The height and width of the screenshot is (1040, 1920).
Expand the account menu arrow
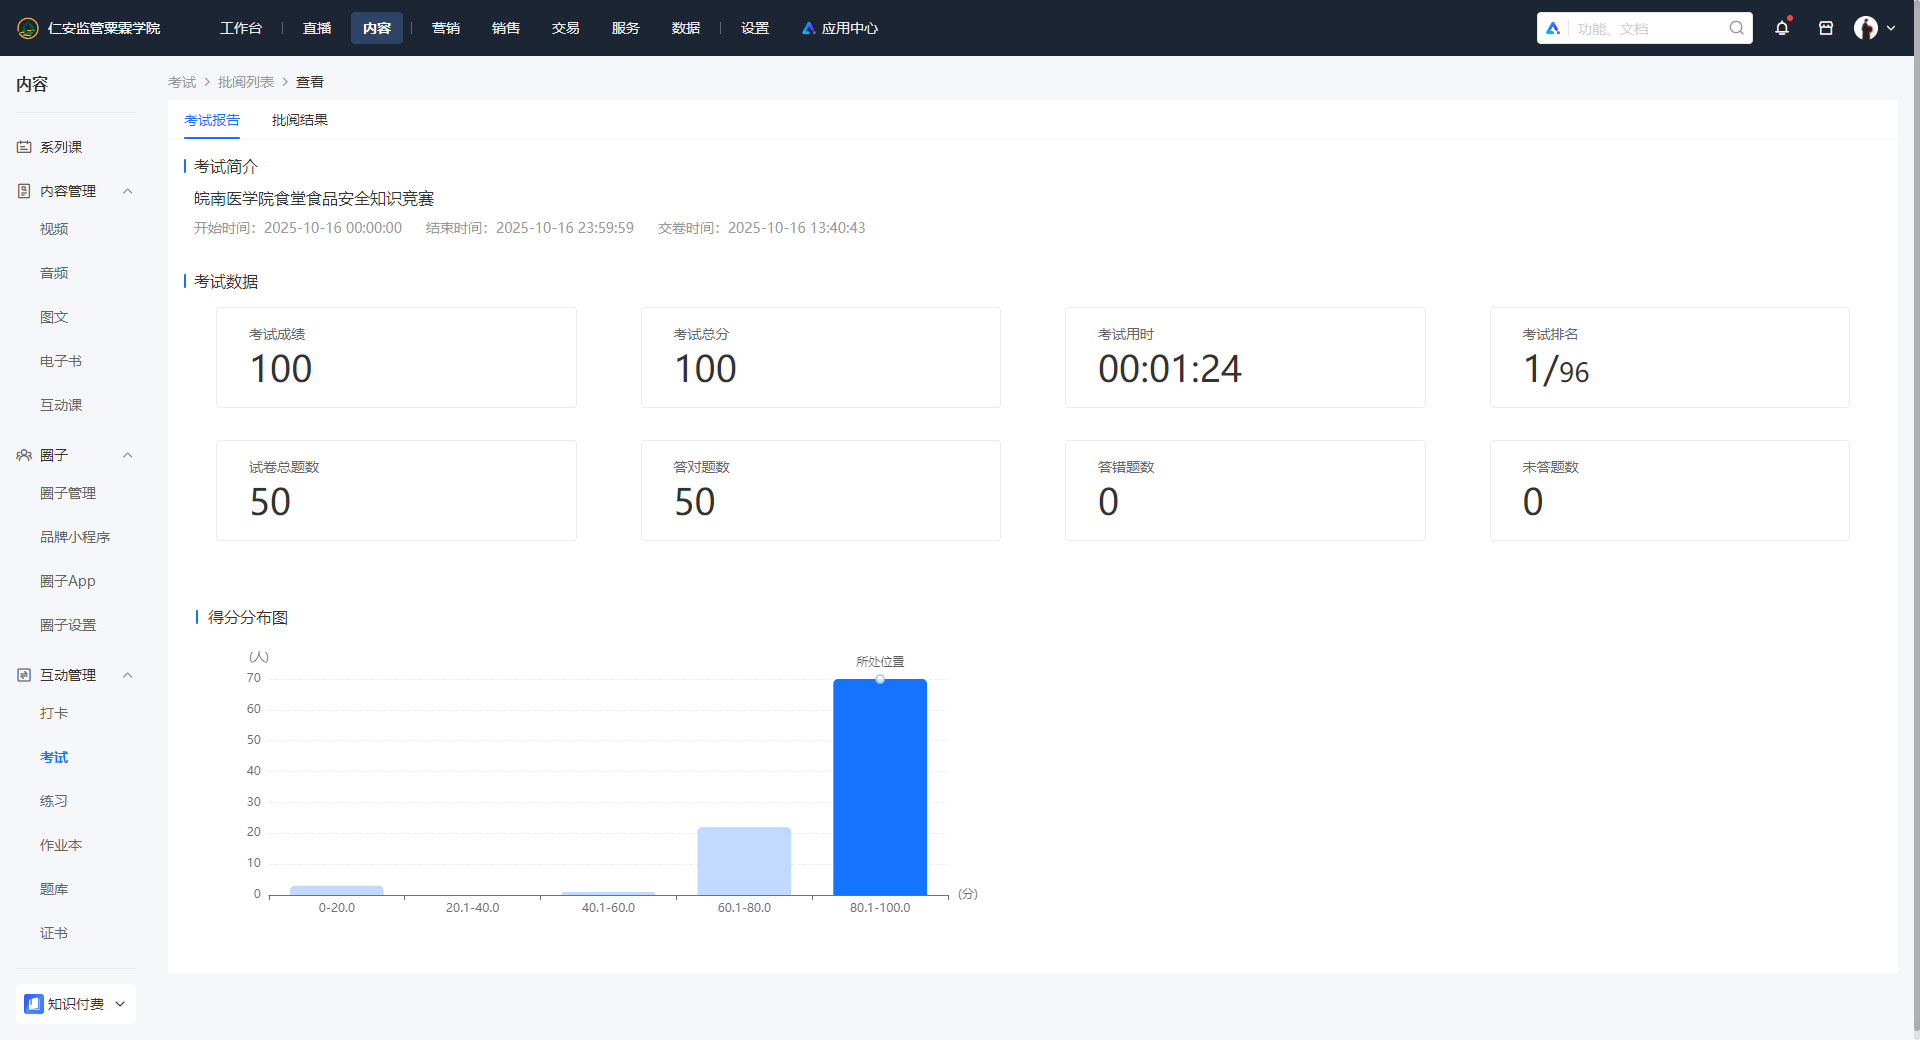tap(1891, 28)
